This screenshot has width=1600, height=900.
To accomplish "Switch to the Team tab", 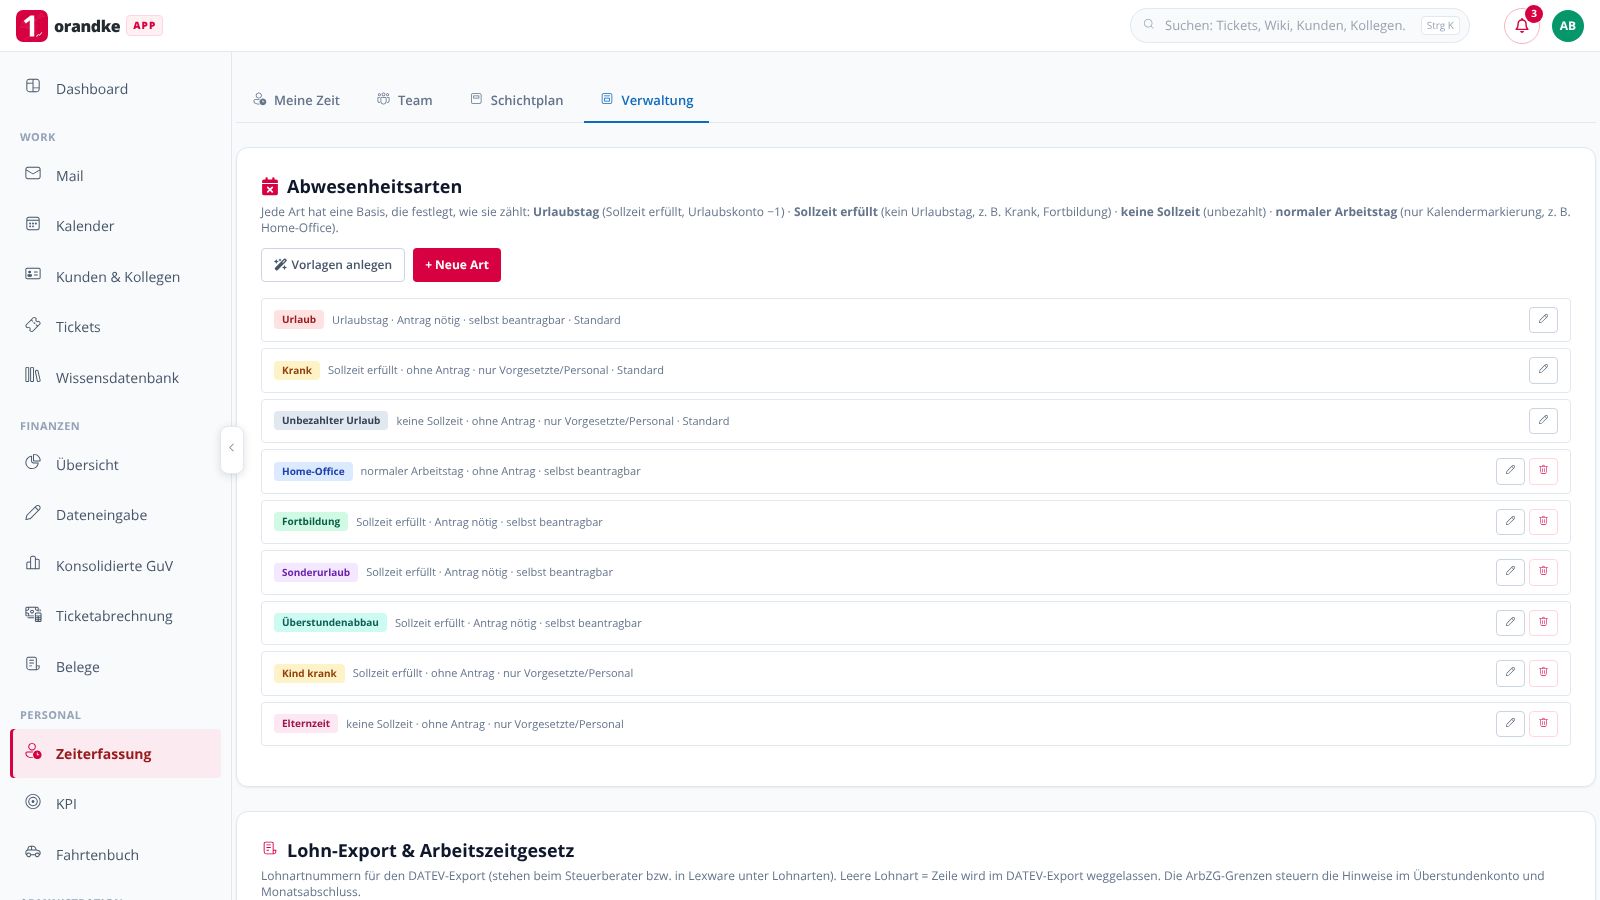I will pos(405,100).
